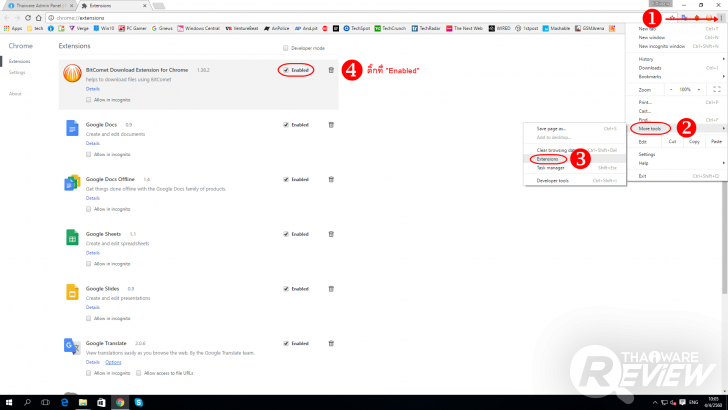Click the browser back arrow
Screen dimensions: 728x410
[x=6, y=18]
